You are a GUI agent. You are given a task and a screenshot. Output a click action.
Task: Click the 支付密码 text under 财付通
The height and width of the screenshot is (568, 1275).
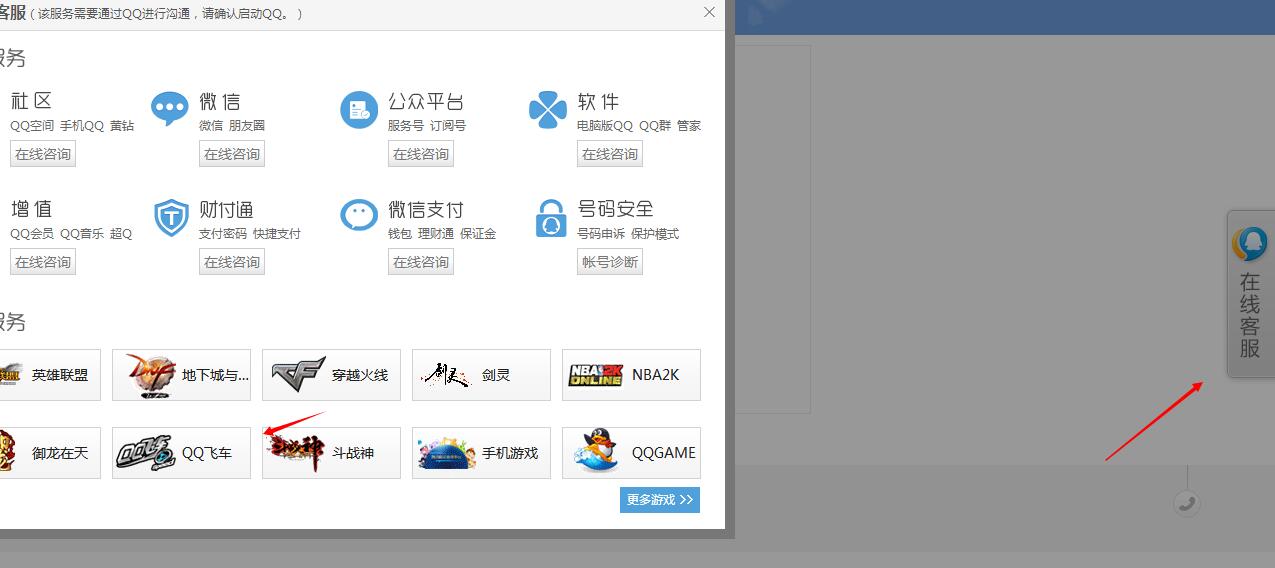tap(223, 234)
